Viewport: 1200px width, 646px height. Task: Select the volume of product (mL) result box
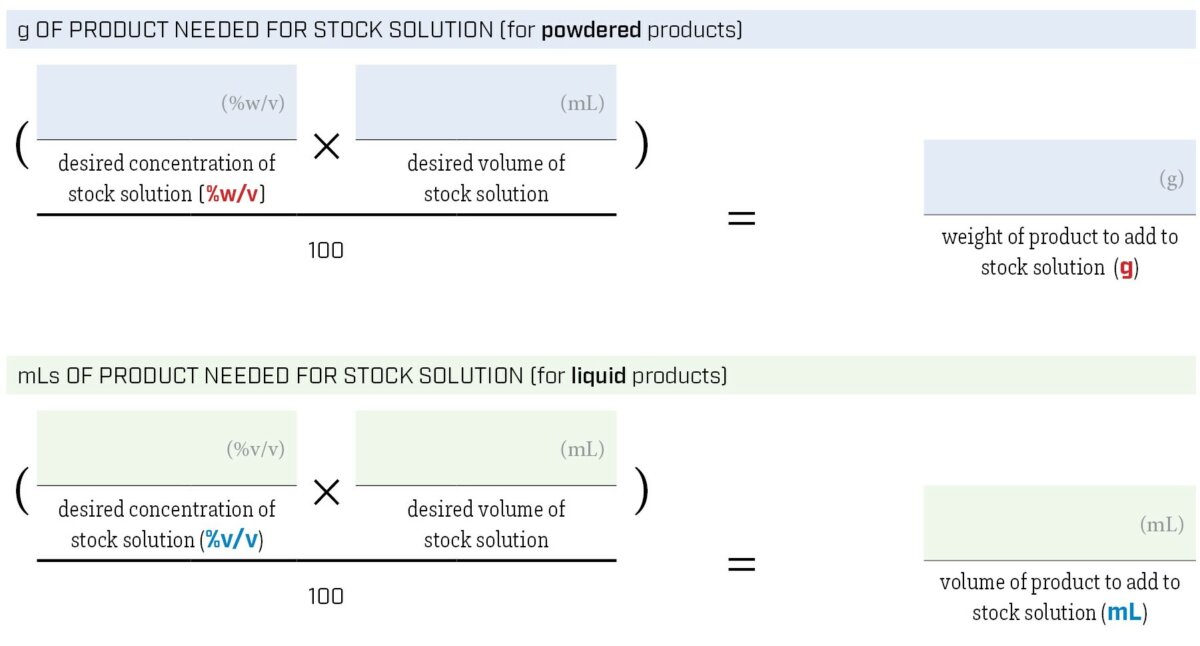[x=1059, y=523]
